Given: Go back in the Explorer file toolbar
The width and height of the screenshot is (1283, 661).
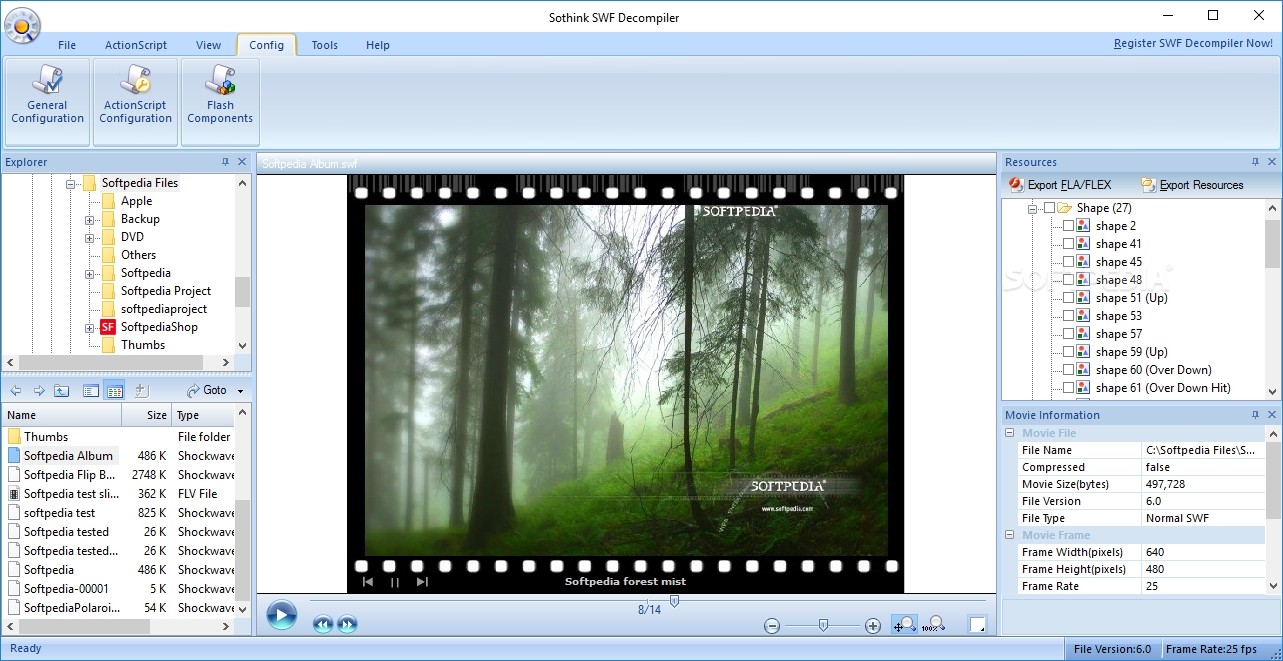Looking at the screenshot, I should 16,391.
